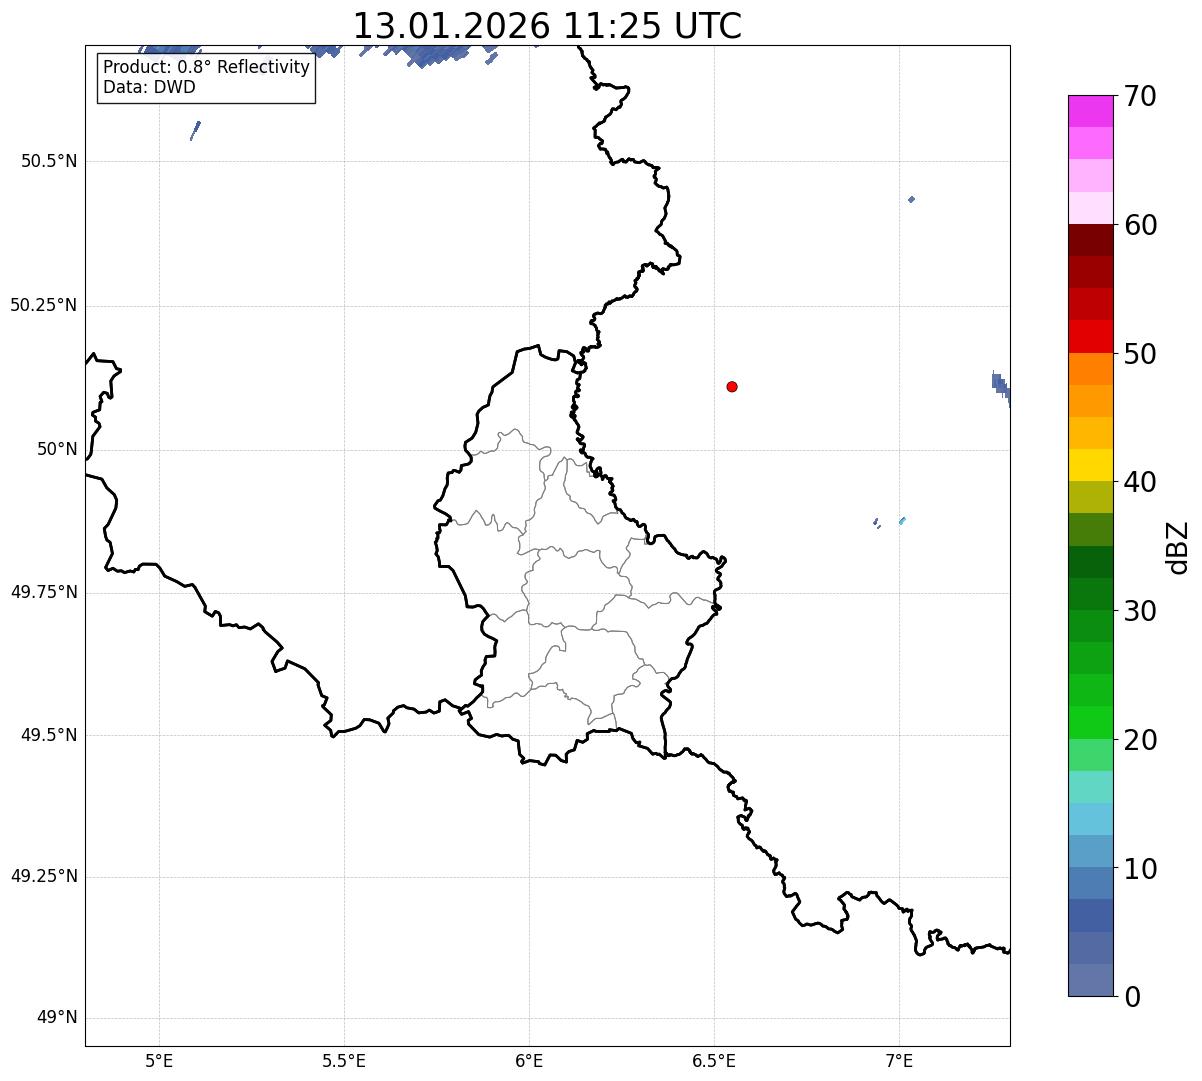Click the 'Product: 0.8° Reflectivity' text
Screen dimensions: 1202x1081
click(206, 67)
